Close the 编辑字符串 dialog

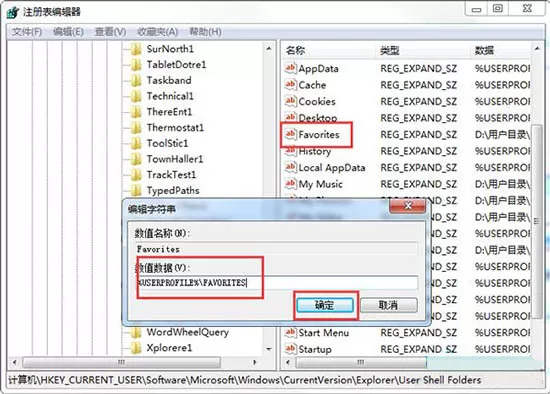[408, 206]
